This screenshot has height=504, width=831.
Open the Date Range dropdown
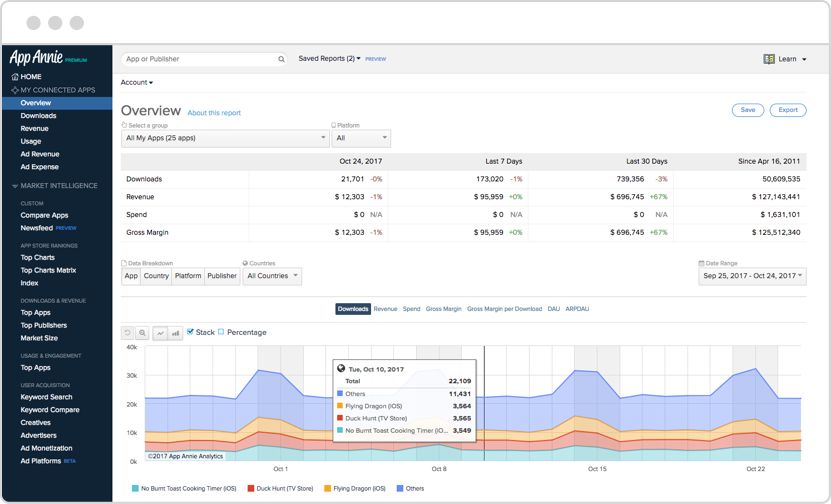(752, 276)
